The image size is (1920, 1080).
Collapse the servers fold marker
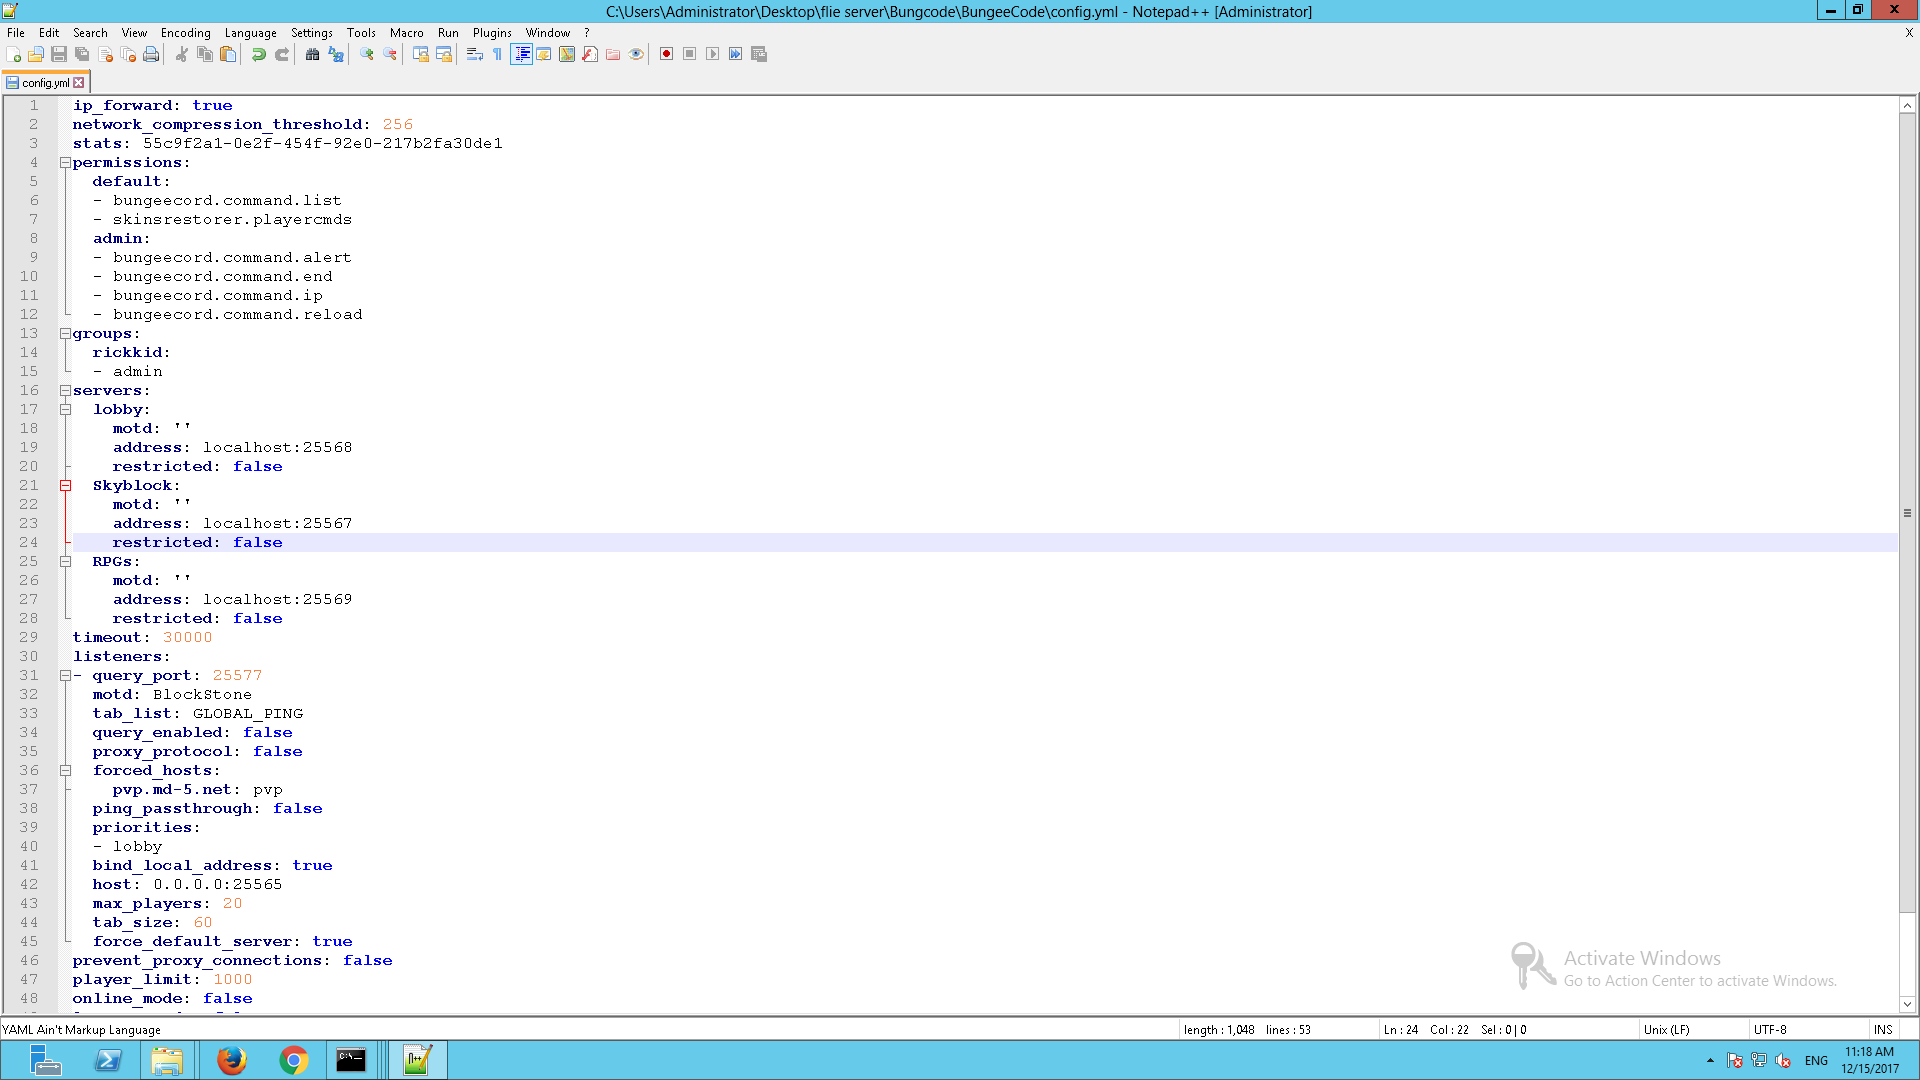tap(65, 391)
